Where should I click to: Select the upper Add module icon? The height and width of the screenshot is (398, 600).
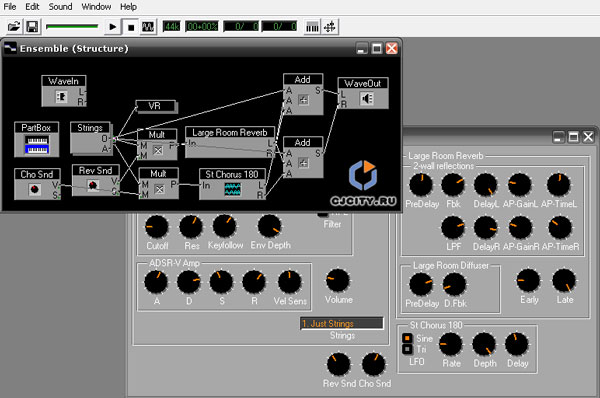pos(303,100)
